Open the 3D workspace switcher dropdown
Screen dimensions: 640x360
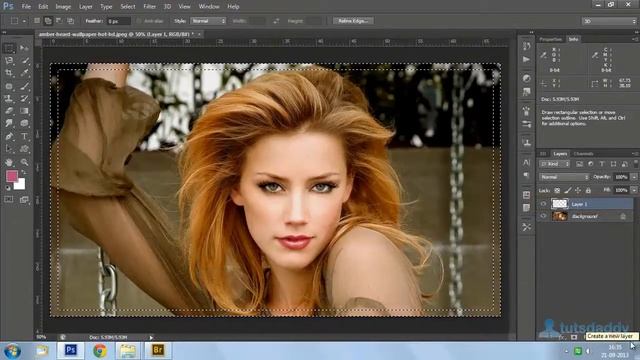pos(610,21)
